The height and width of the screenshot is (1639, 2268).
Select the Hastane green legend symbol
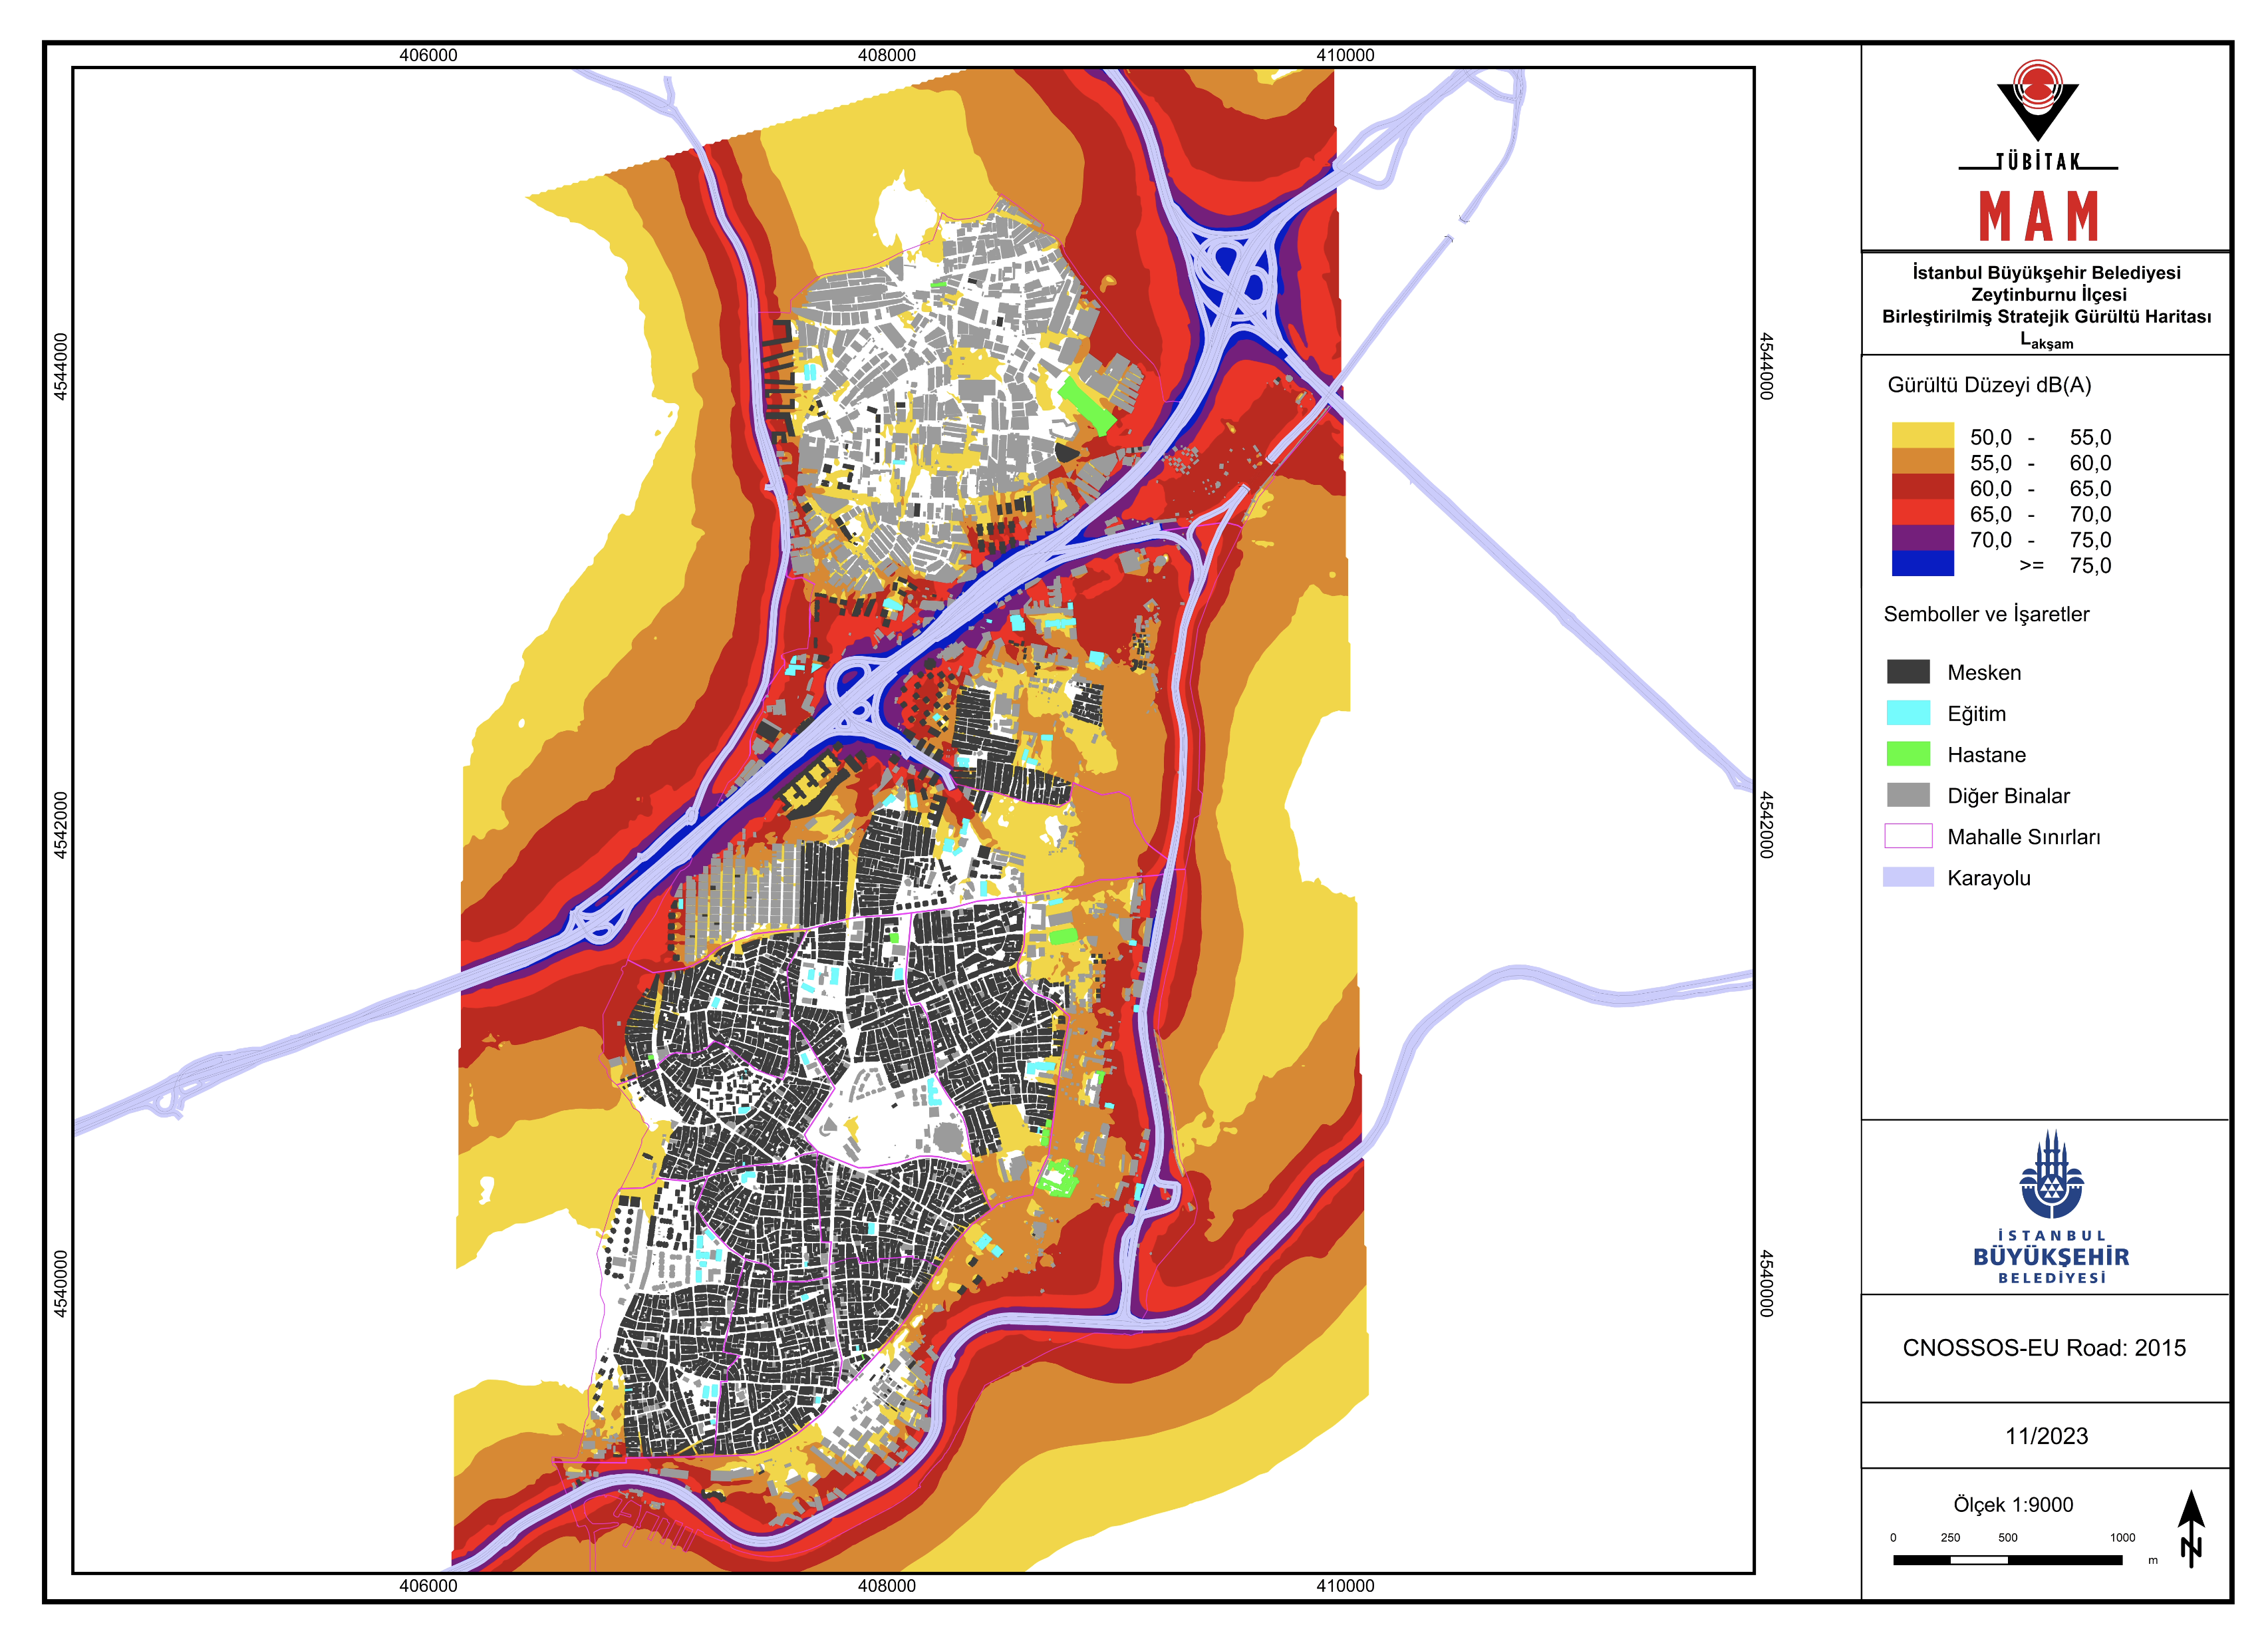[1908, 753]
